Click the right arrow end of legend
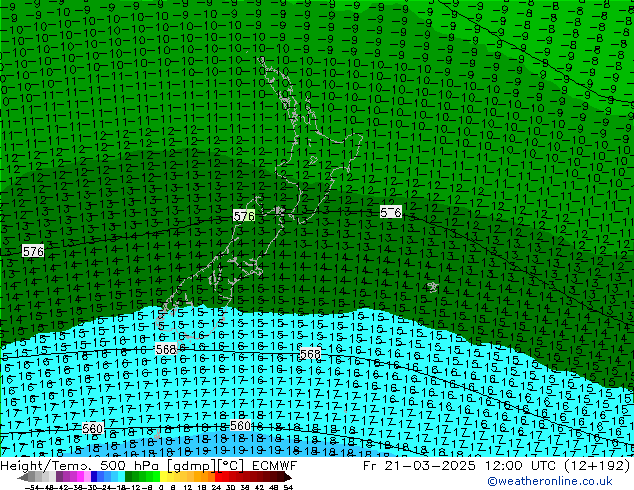 click(288, 477)
